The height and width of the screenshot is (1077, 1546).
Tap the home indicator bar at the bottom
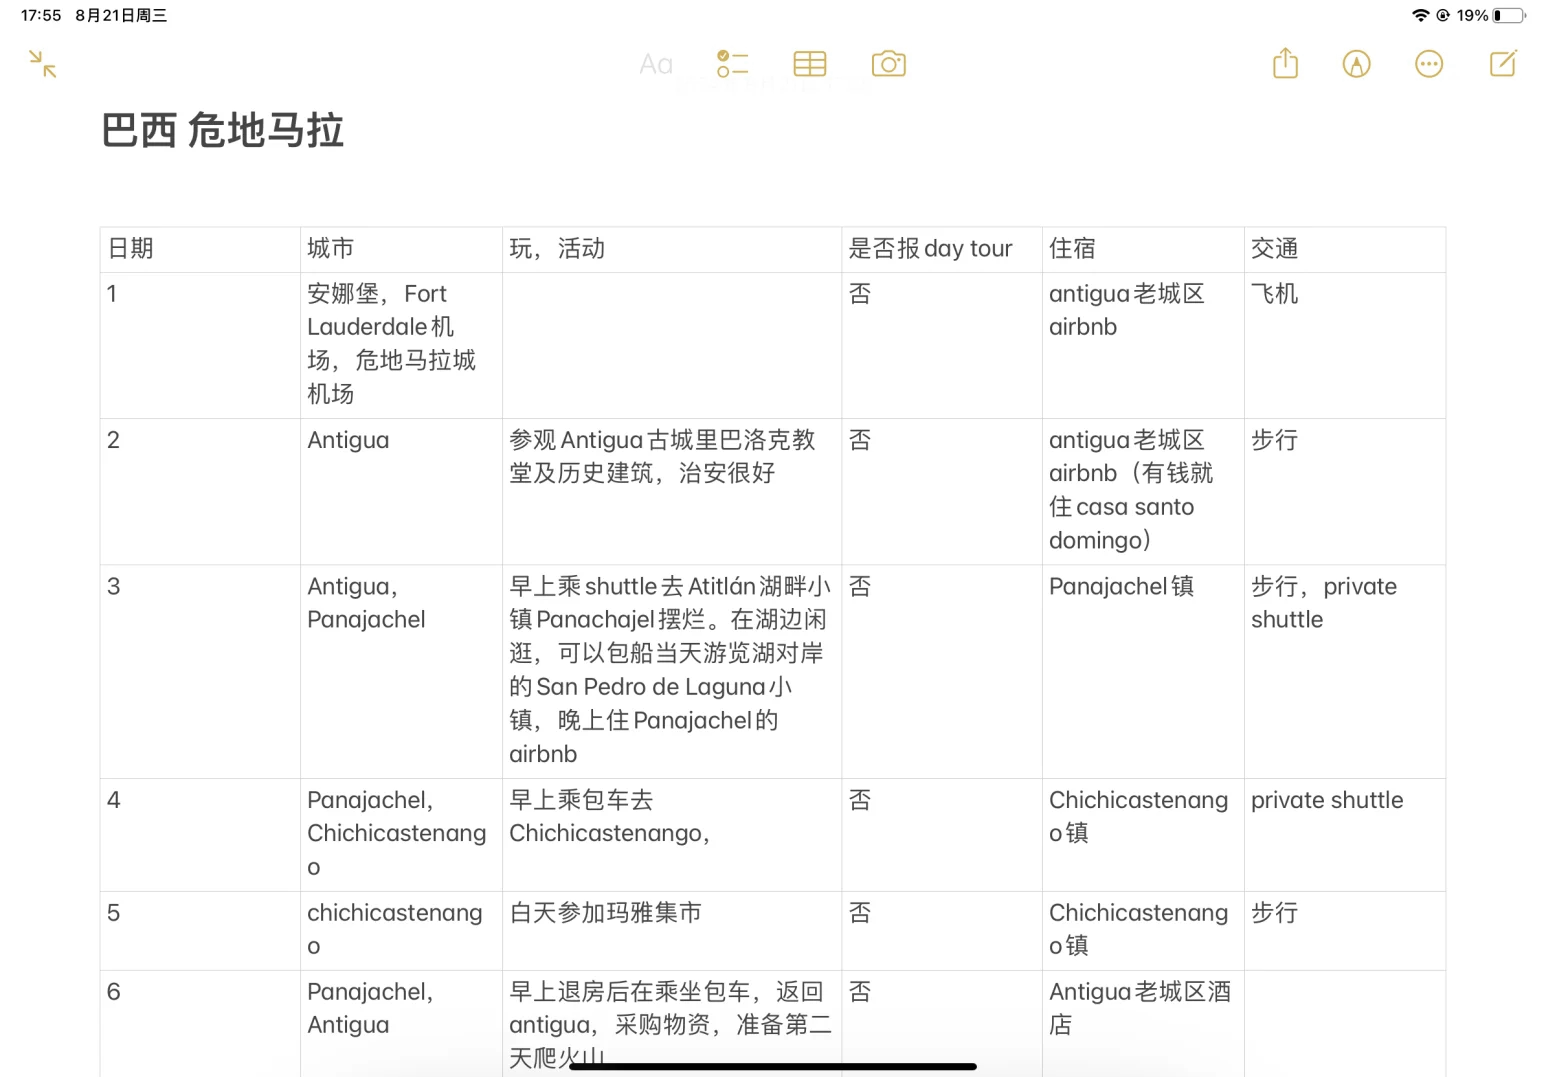[773, 1066]
